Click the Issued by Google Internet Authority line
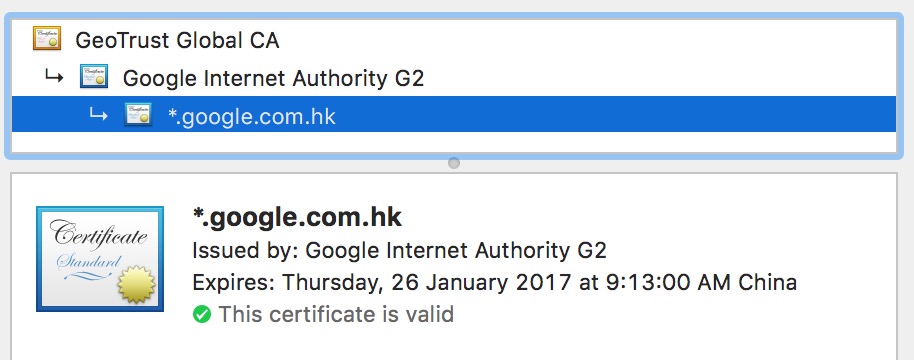The width and height of the screenshot is (914, 360). [399, 250]
